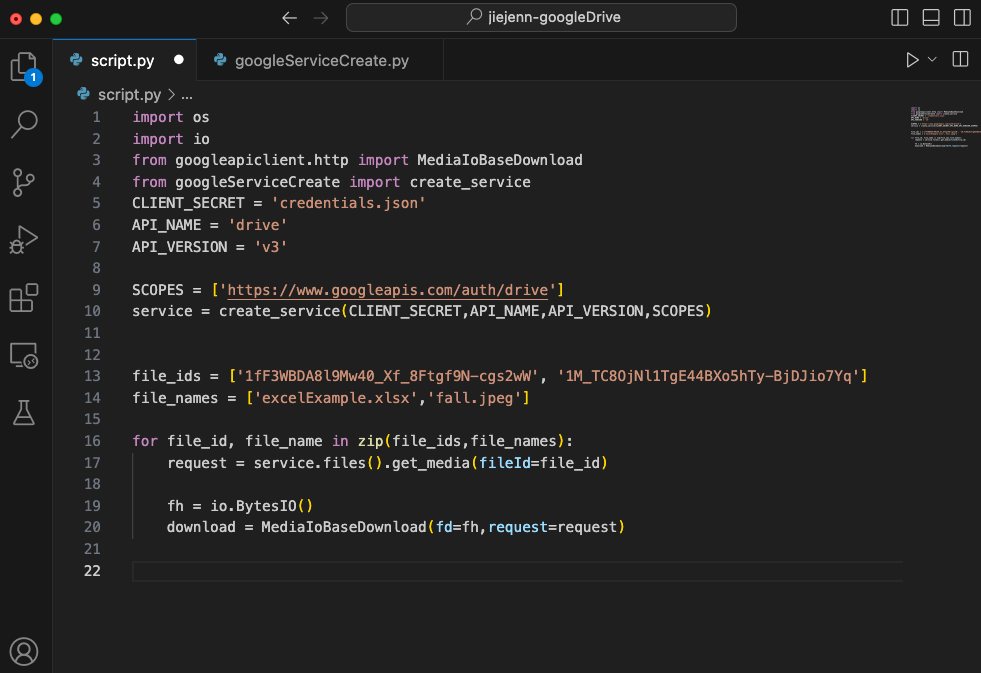
Task: Open the Run and Debug view
Action: pyautogui.click(x=24, y=239)
